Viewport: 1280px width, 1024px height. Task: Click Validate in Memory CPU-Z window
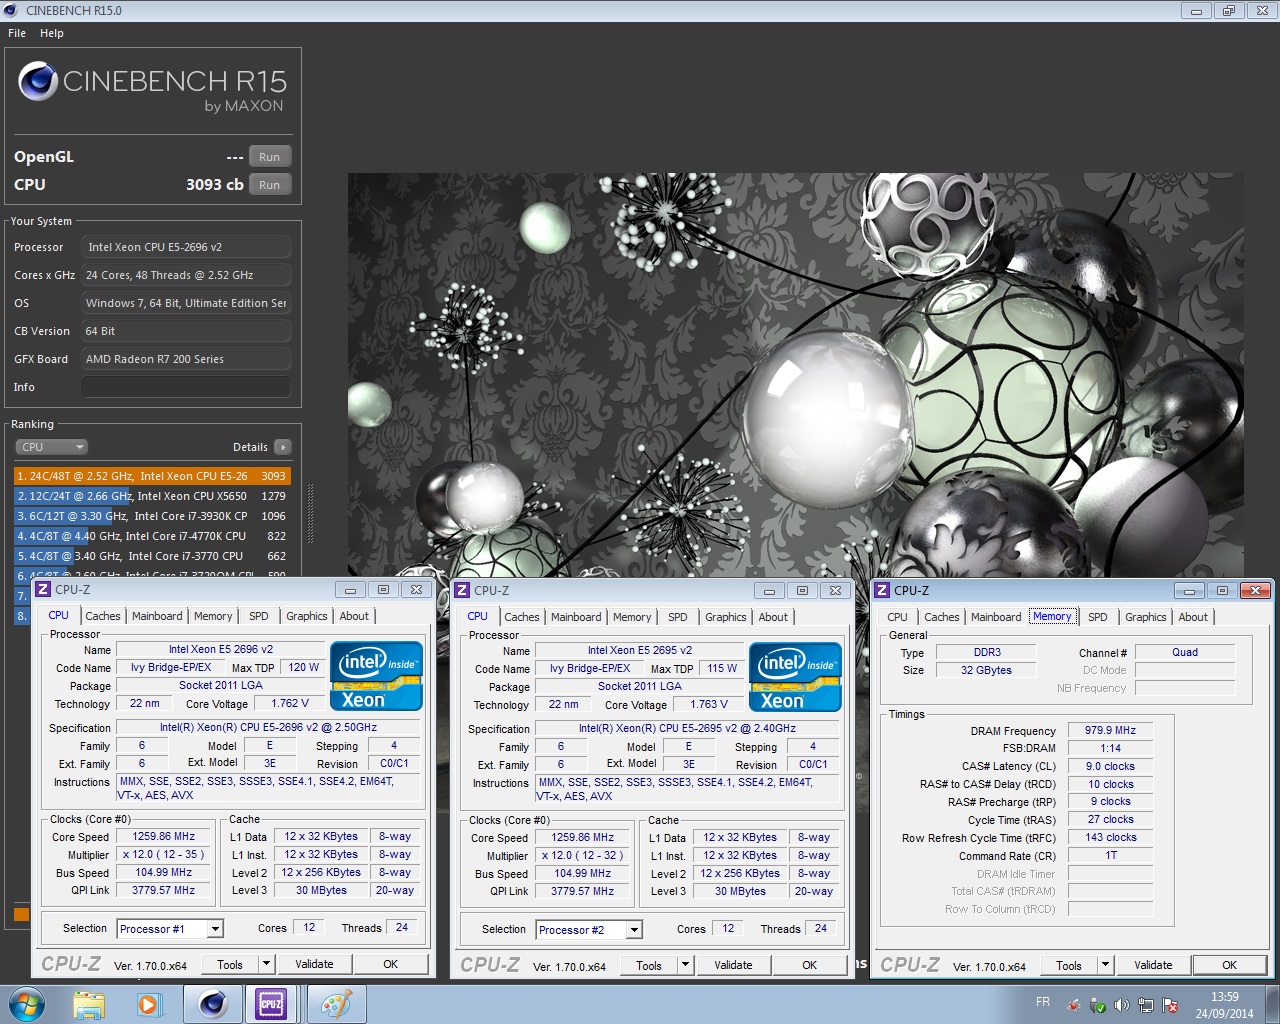point(1153,965)
